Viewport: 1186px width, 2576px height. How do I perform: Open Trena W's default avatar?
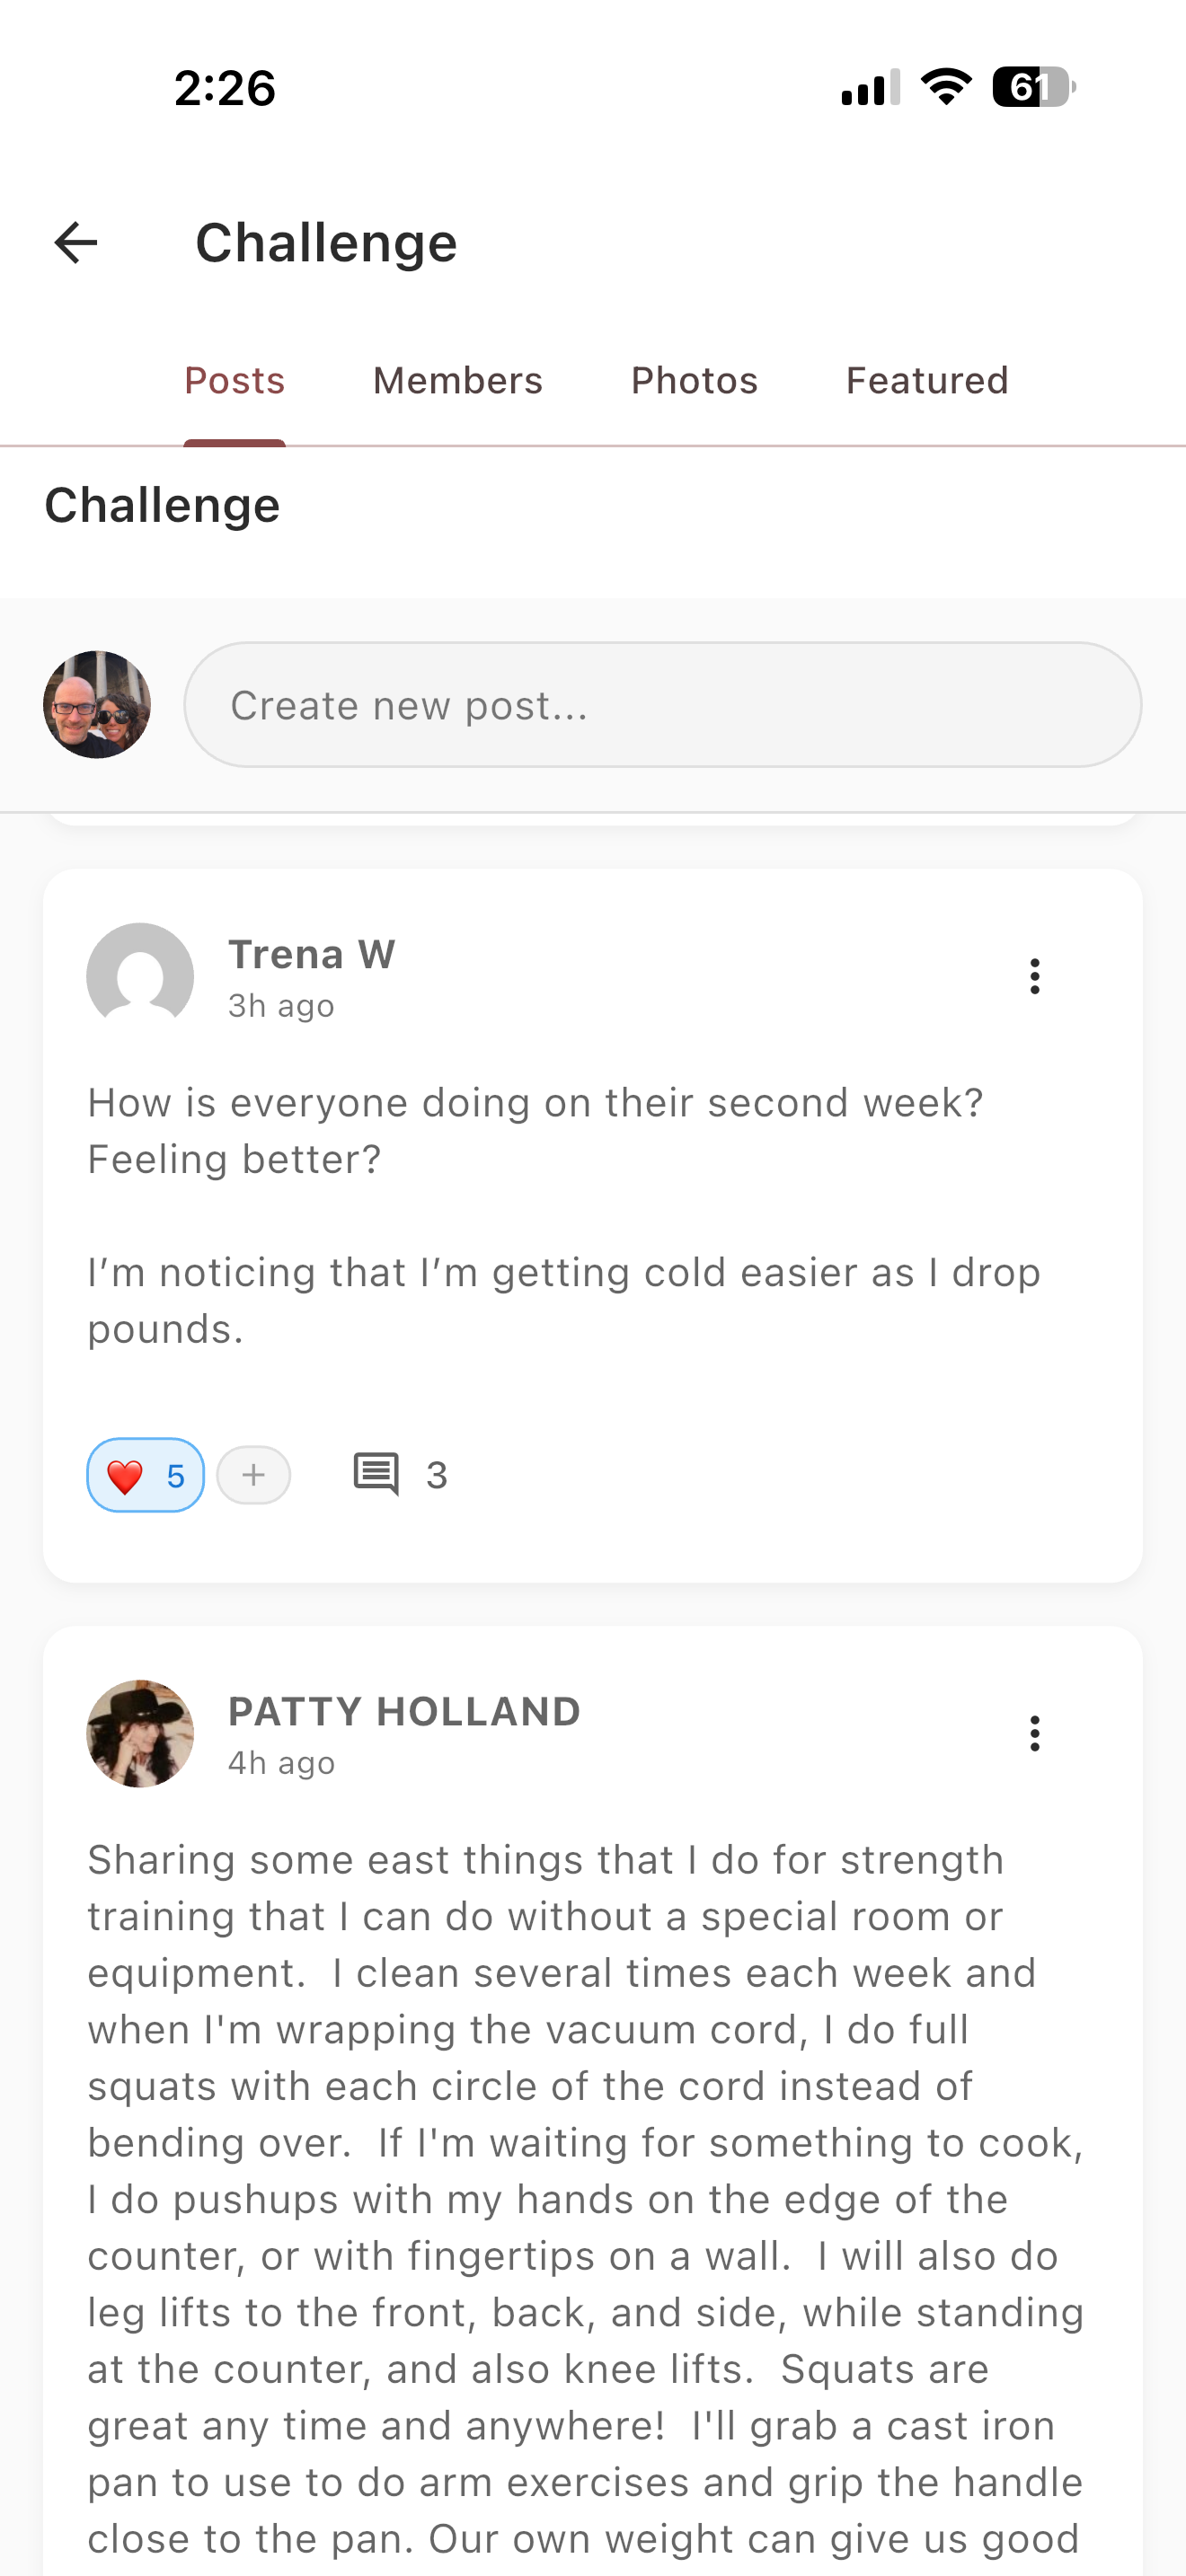pyautogui.click(x=140, y=976)
